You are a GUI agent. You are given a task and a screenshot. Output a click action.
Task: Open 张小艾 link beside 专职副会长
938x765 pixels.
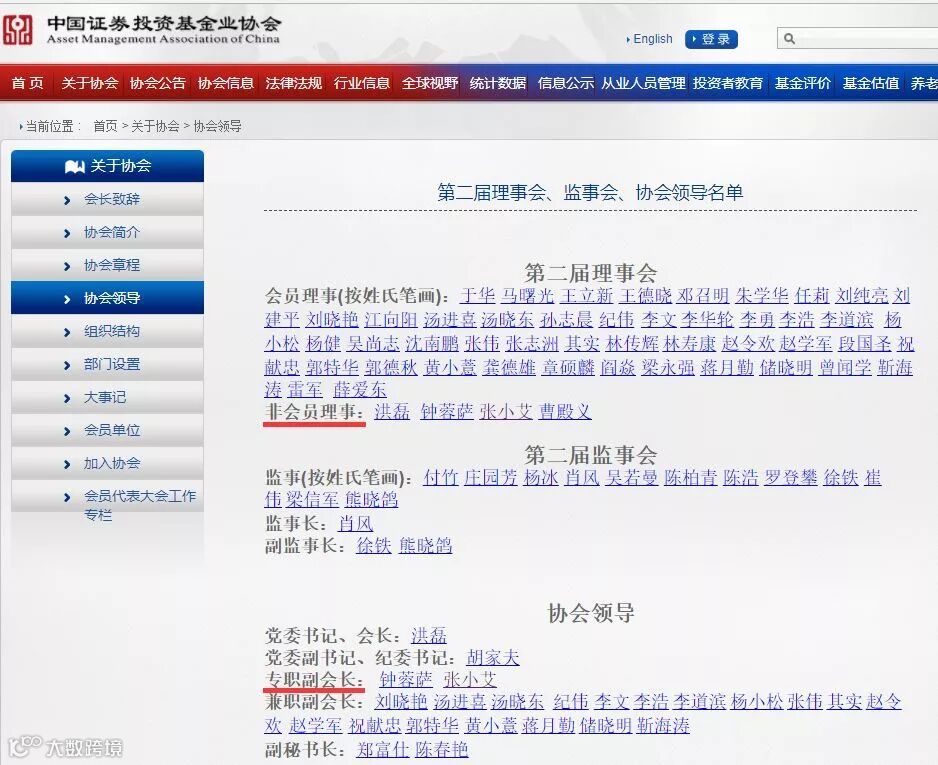pos(470,679)
